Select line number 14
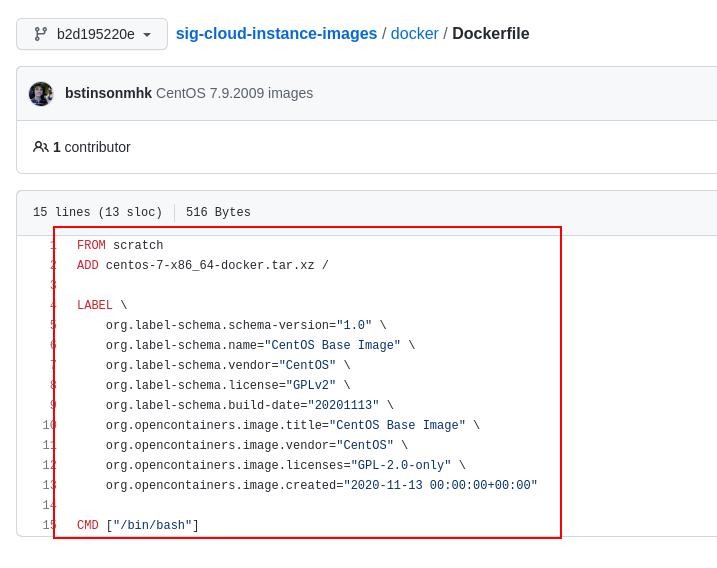The height and width of the screenshot is (568, 717). point(49,505)
